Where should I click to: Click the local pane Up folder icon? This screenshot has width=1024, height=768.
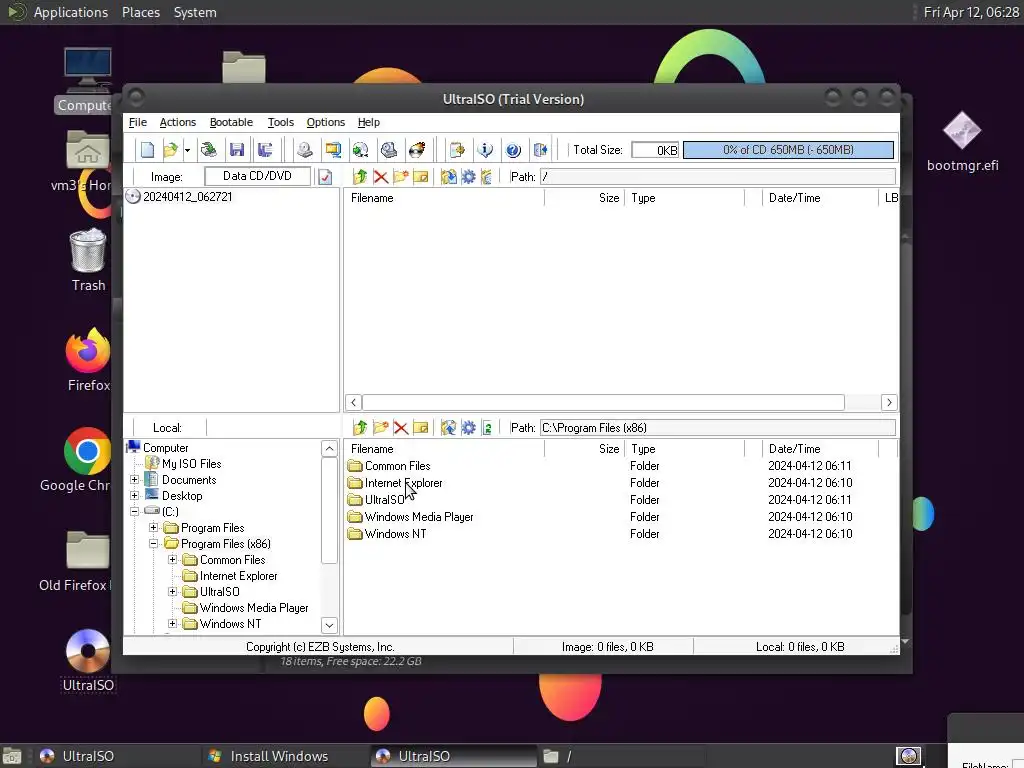pyautogui.click(x=360, y=428)
